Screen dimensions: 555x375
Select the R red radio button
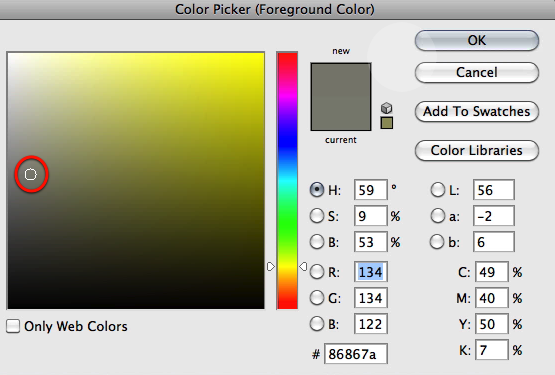pos(317,272)
